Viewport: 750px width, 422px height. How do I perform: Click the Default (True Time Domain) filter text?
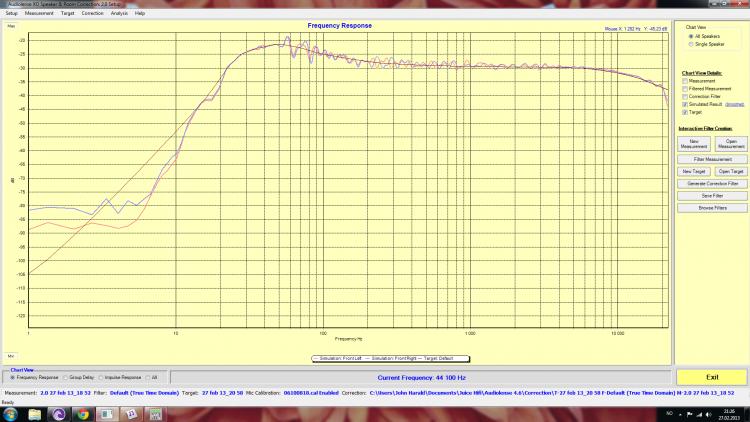[144, 393]
